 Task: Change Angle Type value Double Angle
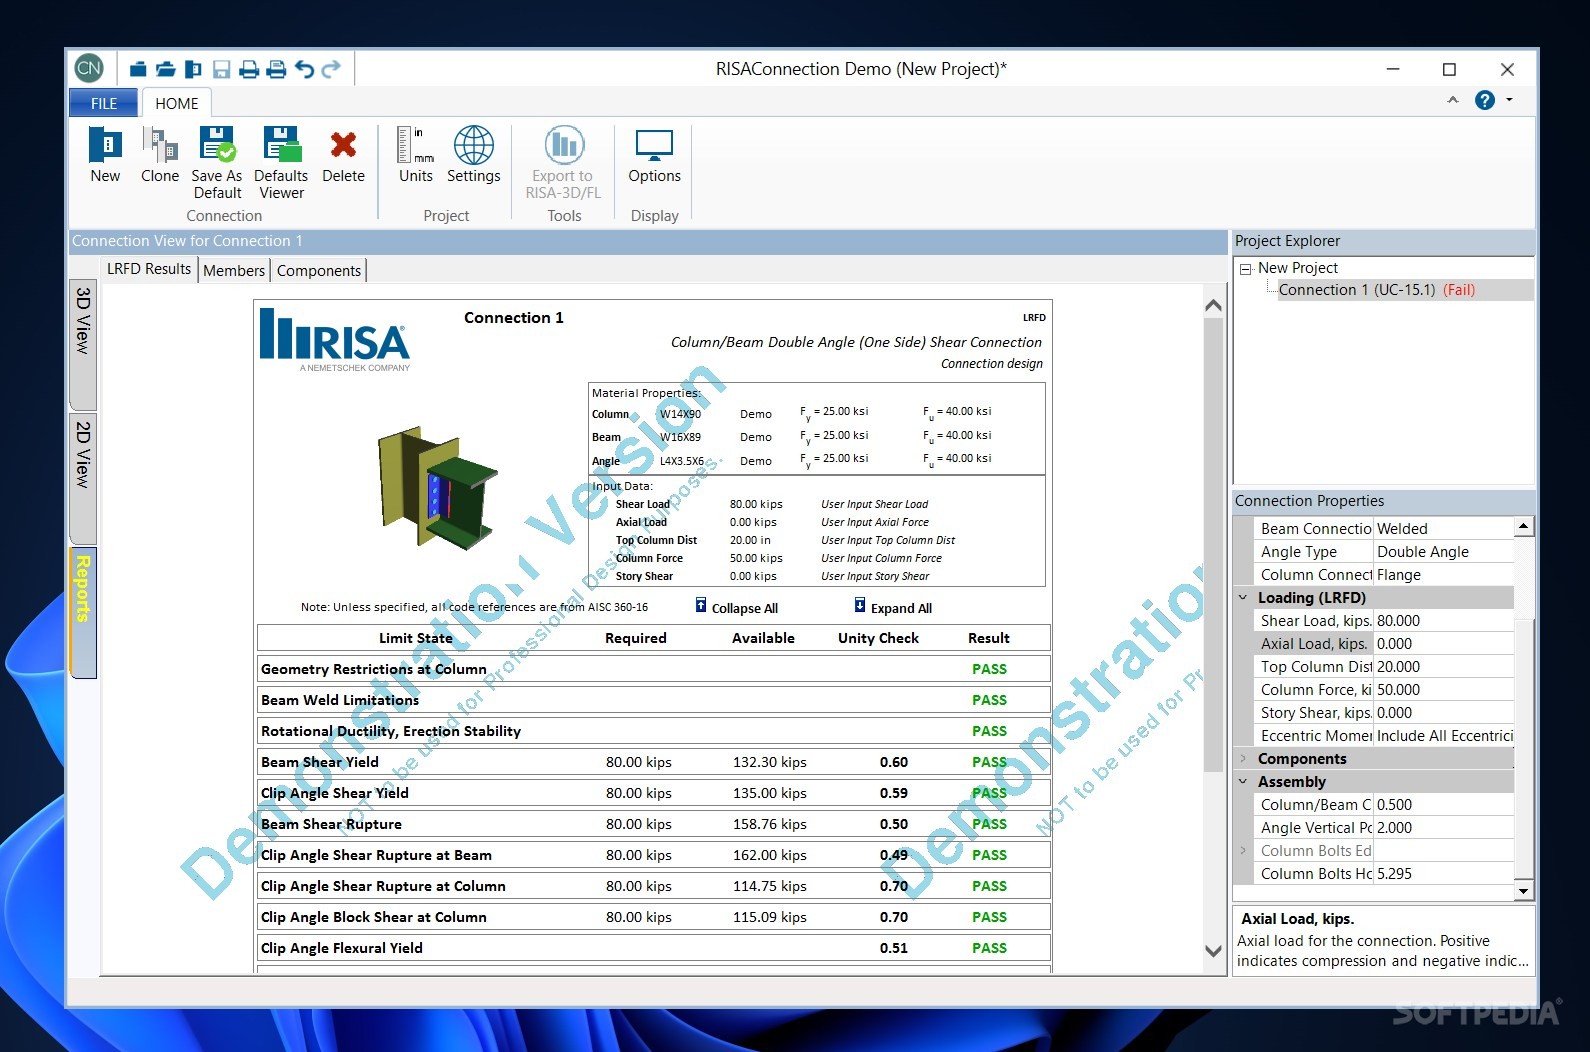click(x=1444, y=552)
